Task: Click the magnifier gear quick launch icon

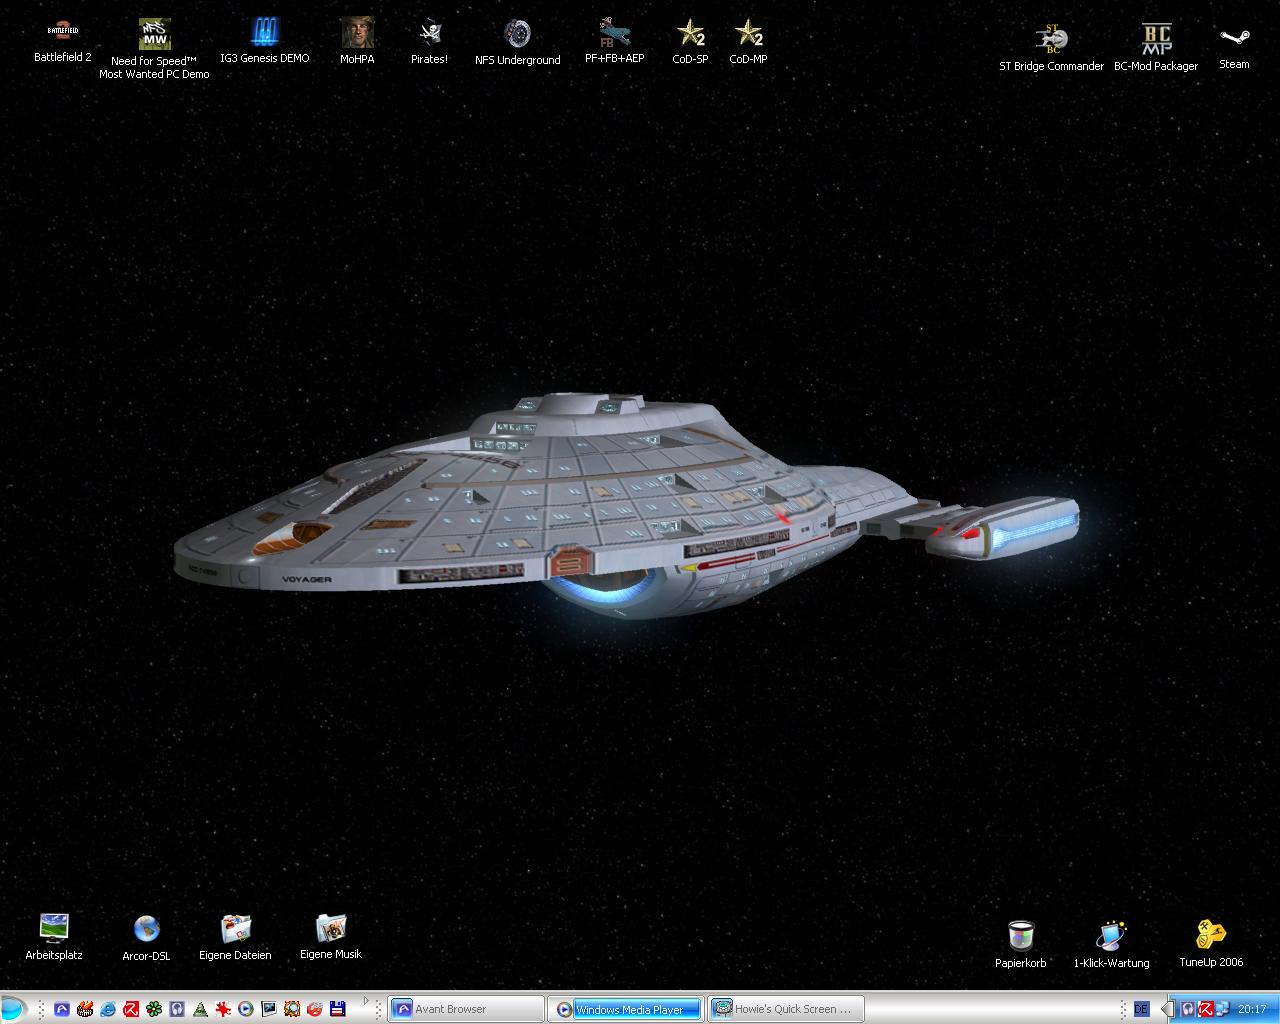Action: tap(292, 1009)
